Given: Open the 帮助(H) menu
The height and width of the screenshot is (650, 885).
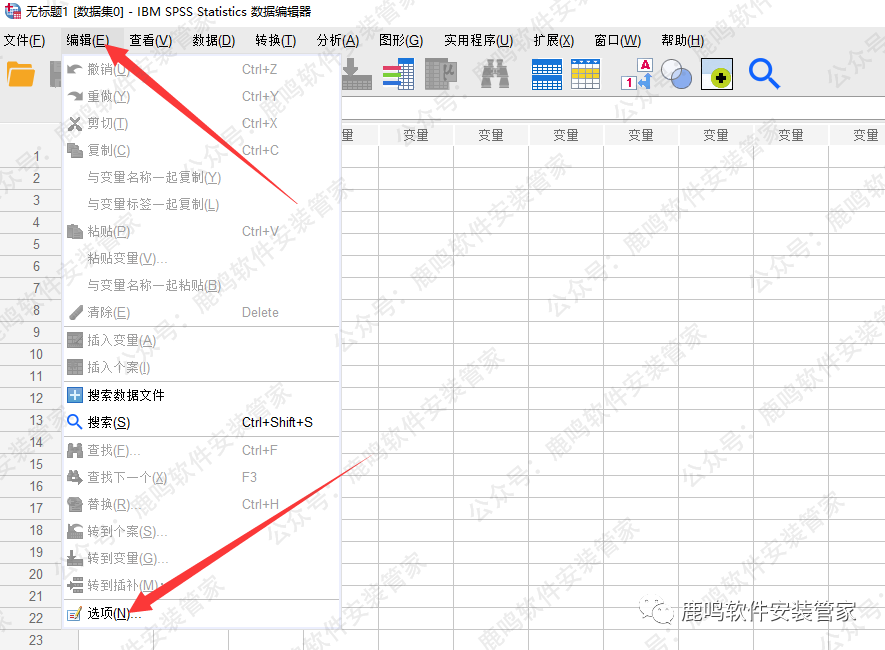Looking at the screenshot, I should pyautogui.click(x=683, y=41).
